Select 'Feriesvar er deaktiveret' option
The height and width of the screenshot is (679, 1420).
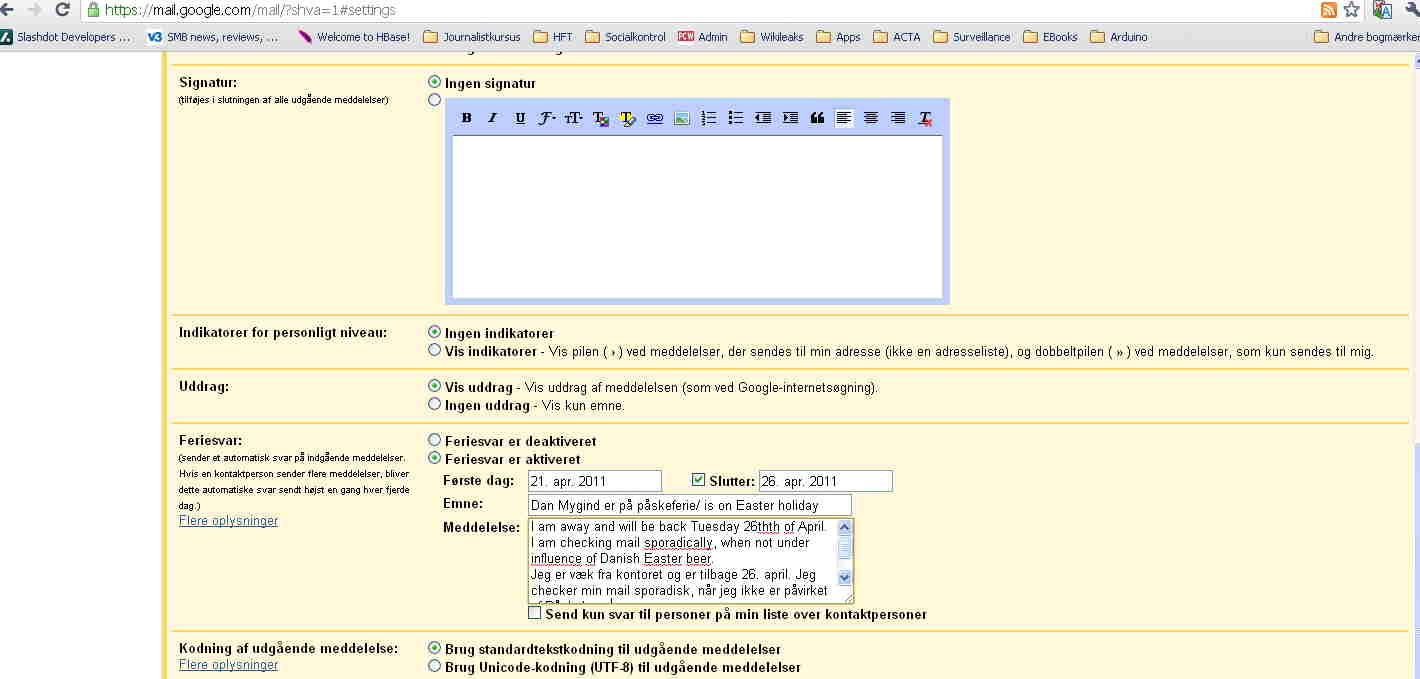(x=434, y=440)
